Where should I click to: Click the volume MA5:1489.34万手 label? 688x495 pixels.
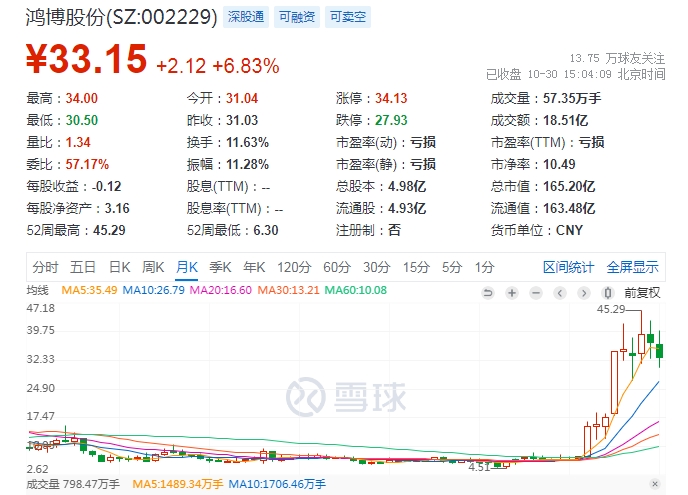178,484
